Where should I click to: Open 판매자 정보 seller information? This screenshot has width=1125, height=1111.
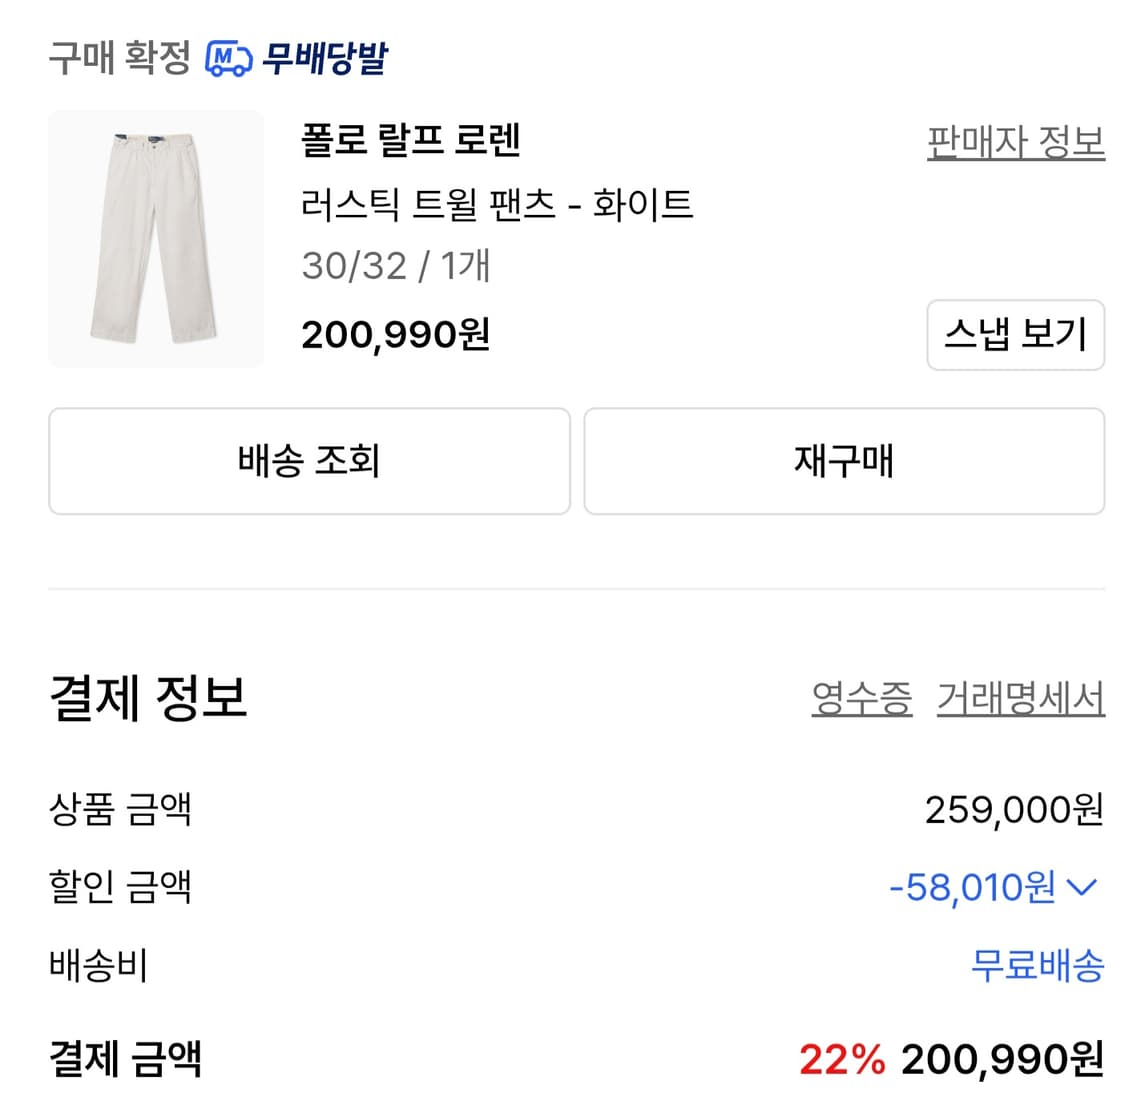coord(1014,143)
